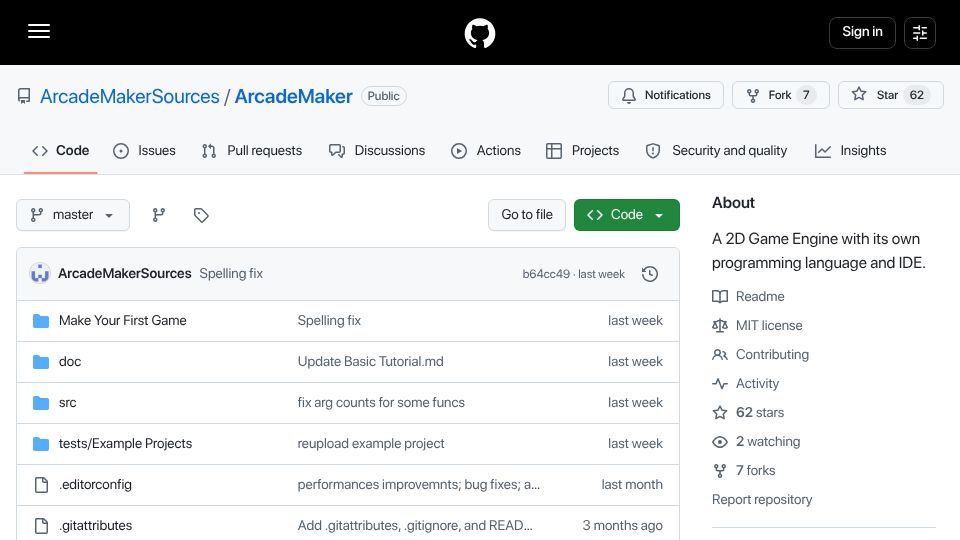
Task: Open the .editorconfig file
Action: [95, 484]
